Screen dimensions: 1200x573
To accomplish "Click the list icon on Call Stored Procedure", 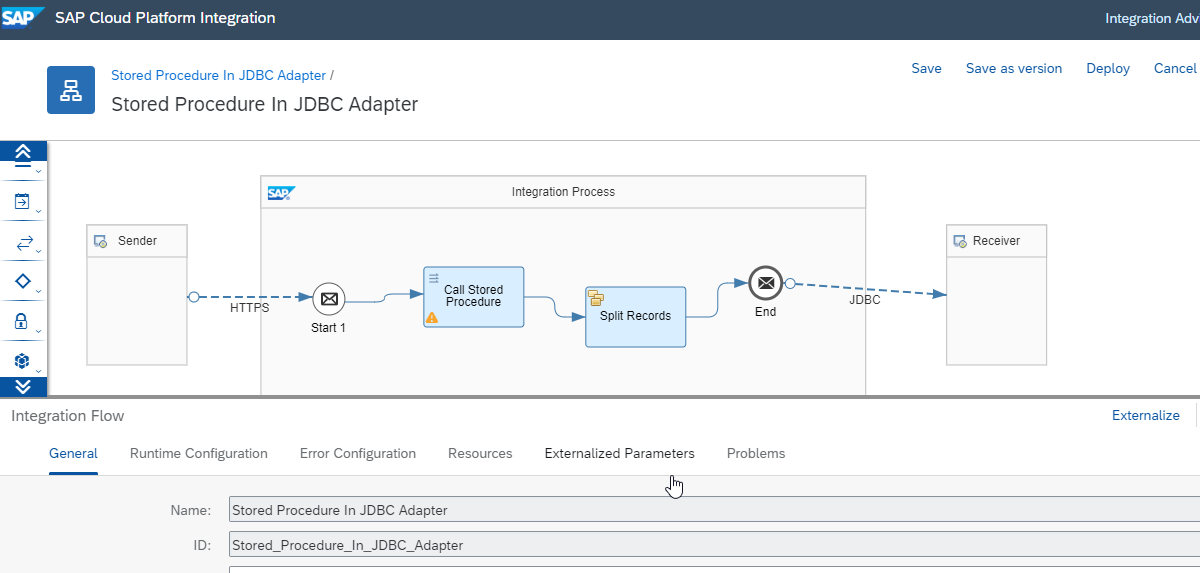I will [x=434, y=277].
